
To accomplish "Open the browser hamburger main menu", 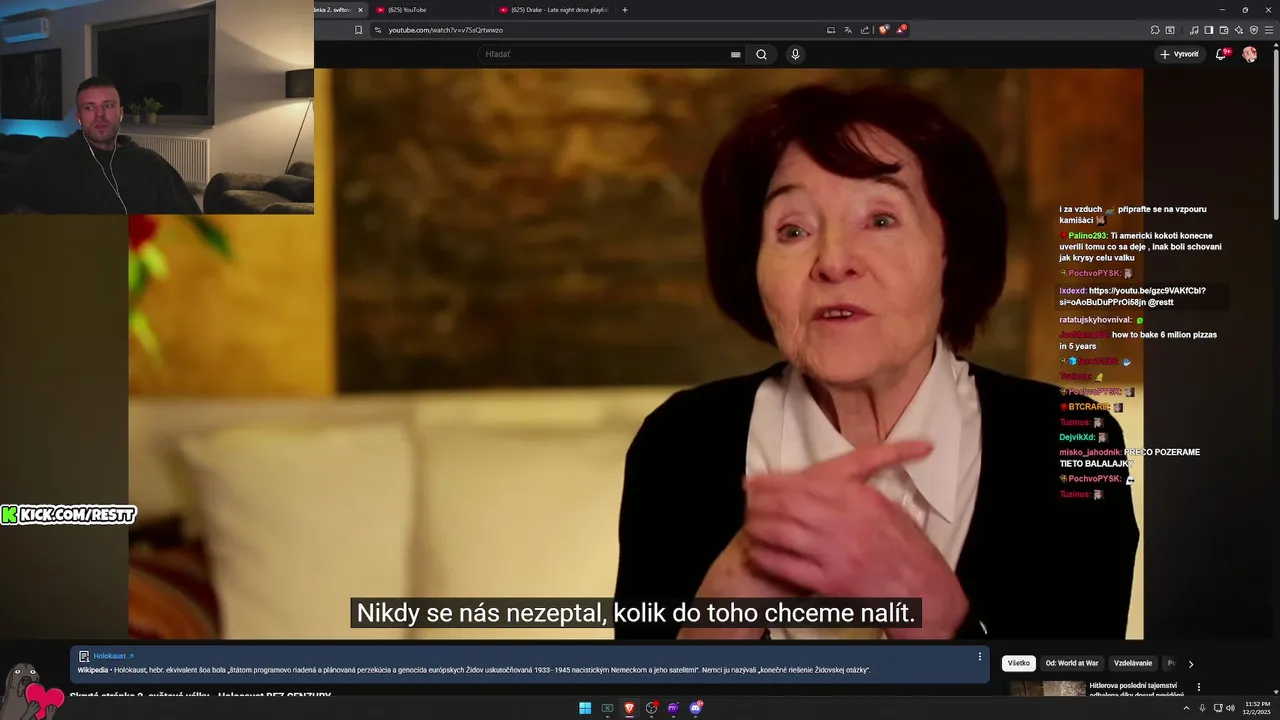I will [x=1269, y=30].
